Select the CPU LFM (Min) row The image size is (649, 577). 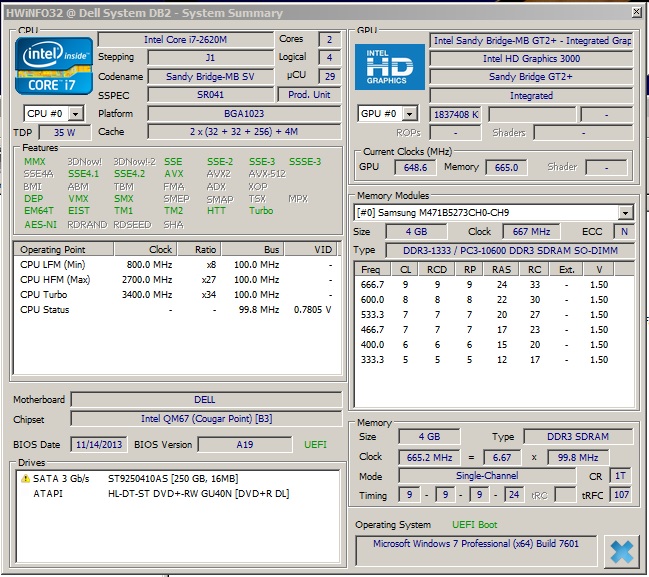point(177,264)
